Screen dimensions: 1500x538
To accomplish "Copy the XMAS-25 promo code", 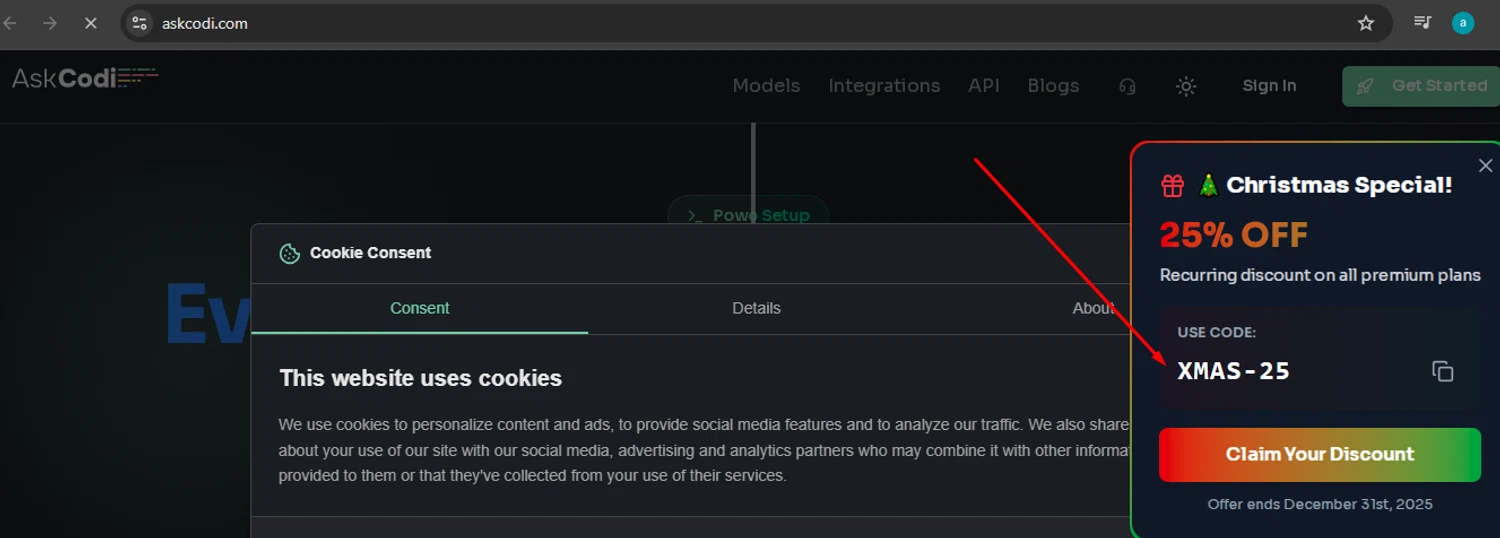I will pos(1442,371).
